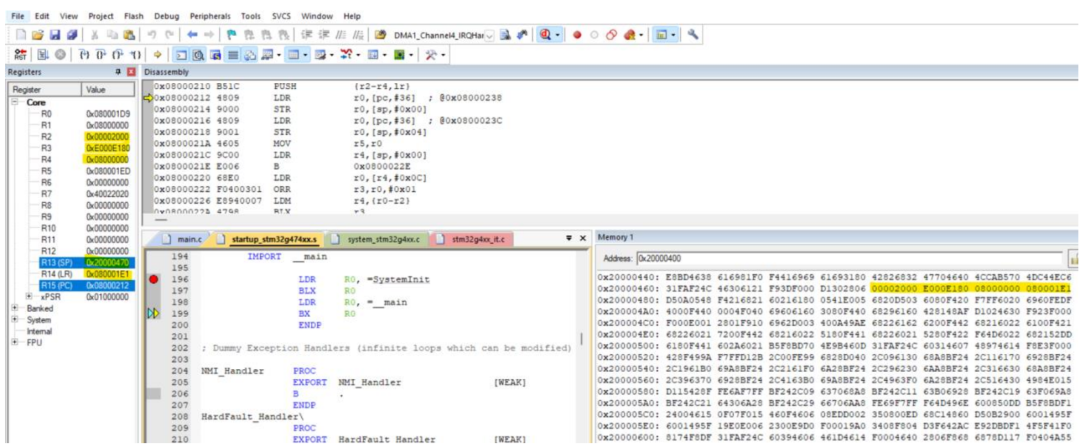1080x447 pixels.
Task: Click the Step Out icon
Action: pyautogui.click(x=117, y=54)
